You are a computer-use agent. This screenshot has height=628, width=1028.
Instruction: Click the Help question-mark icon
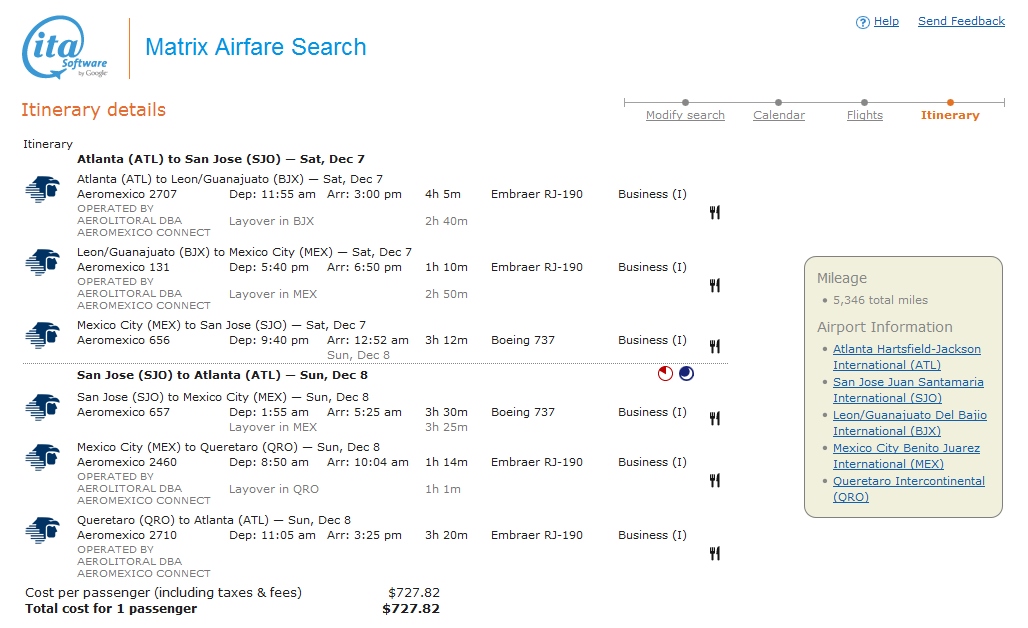(862, 21)
